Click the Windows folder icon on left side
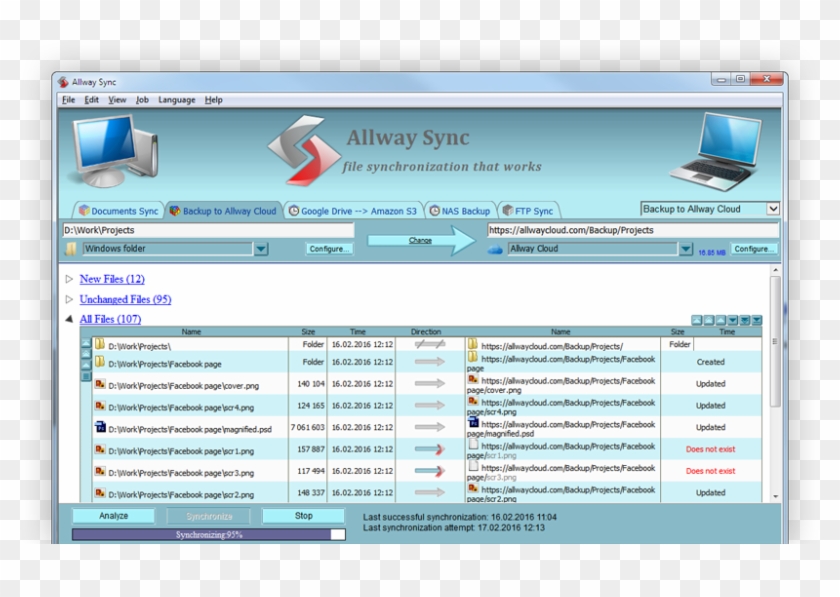This screenshot has width=840, height=597. pos(73,249)
